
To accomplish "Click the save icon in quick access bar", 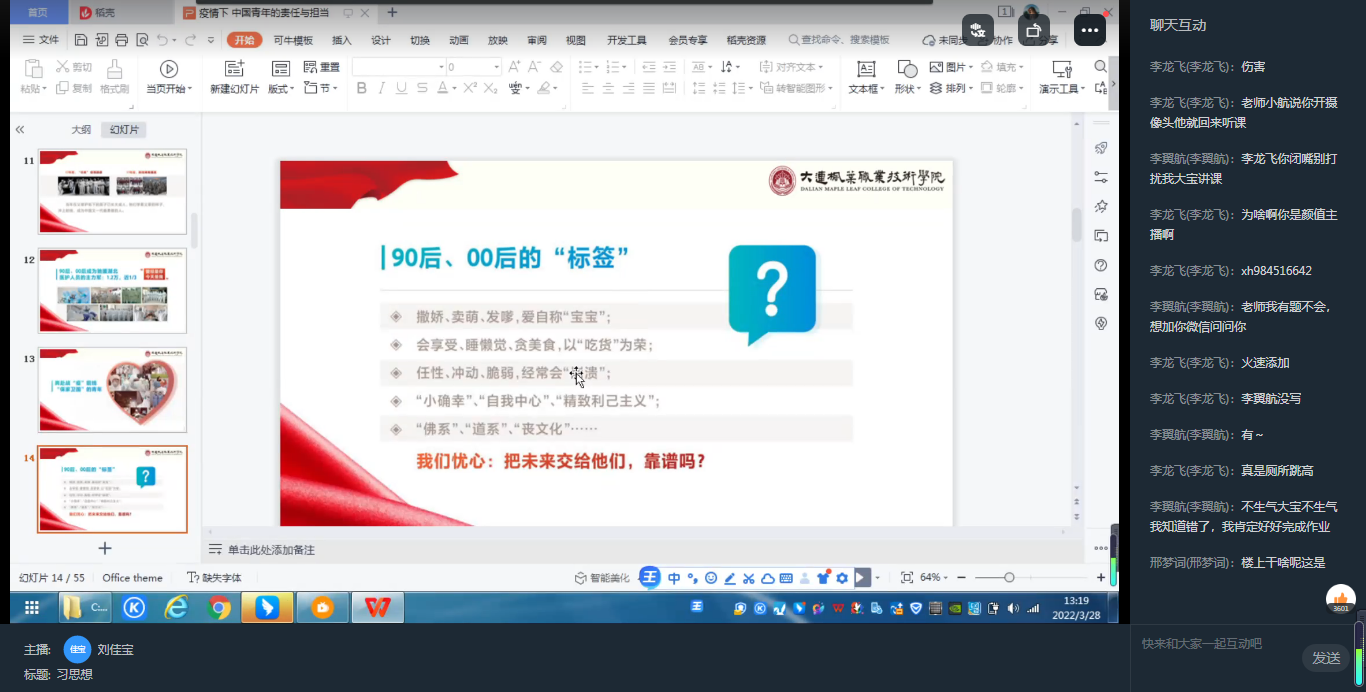I will click(x=80, y=40).
